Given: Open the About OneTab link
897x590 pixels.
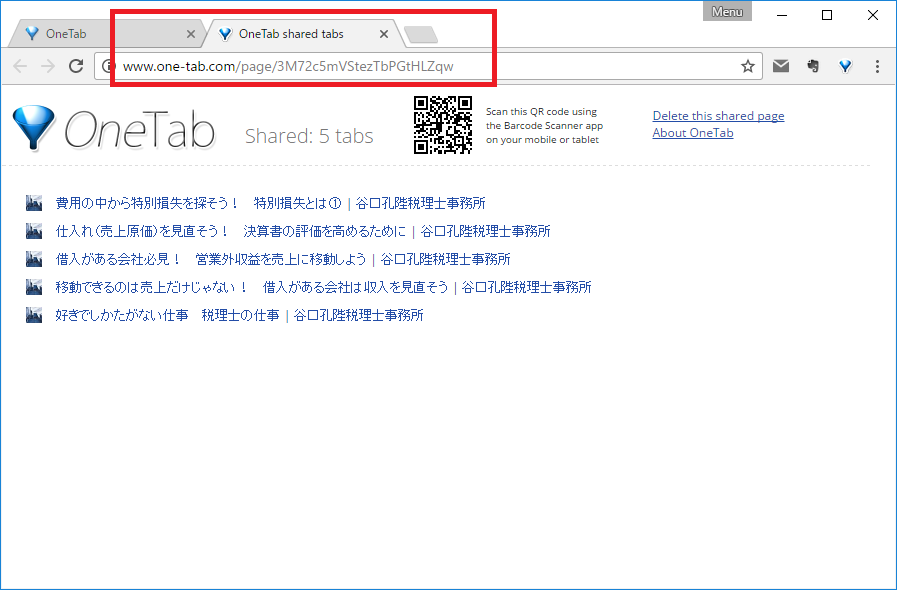Looking at the screenshot, I should (x=692, y=133).
